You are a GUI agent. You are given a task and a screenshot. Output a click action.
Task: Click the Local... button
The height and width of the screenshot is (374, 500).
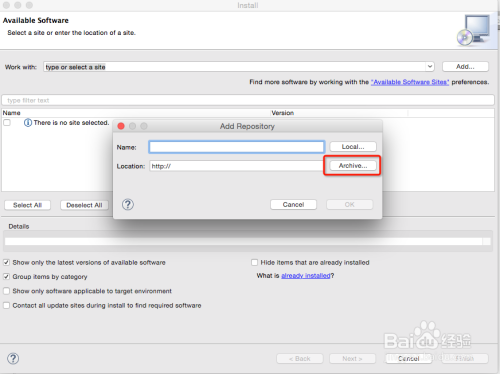(x=353, y=147)
